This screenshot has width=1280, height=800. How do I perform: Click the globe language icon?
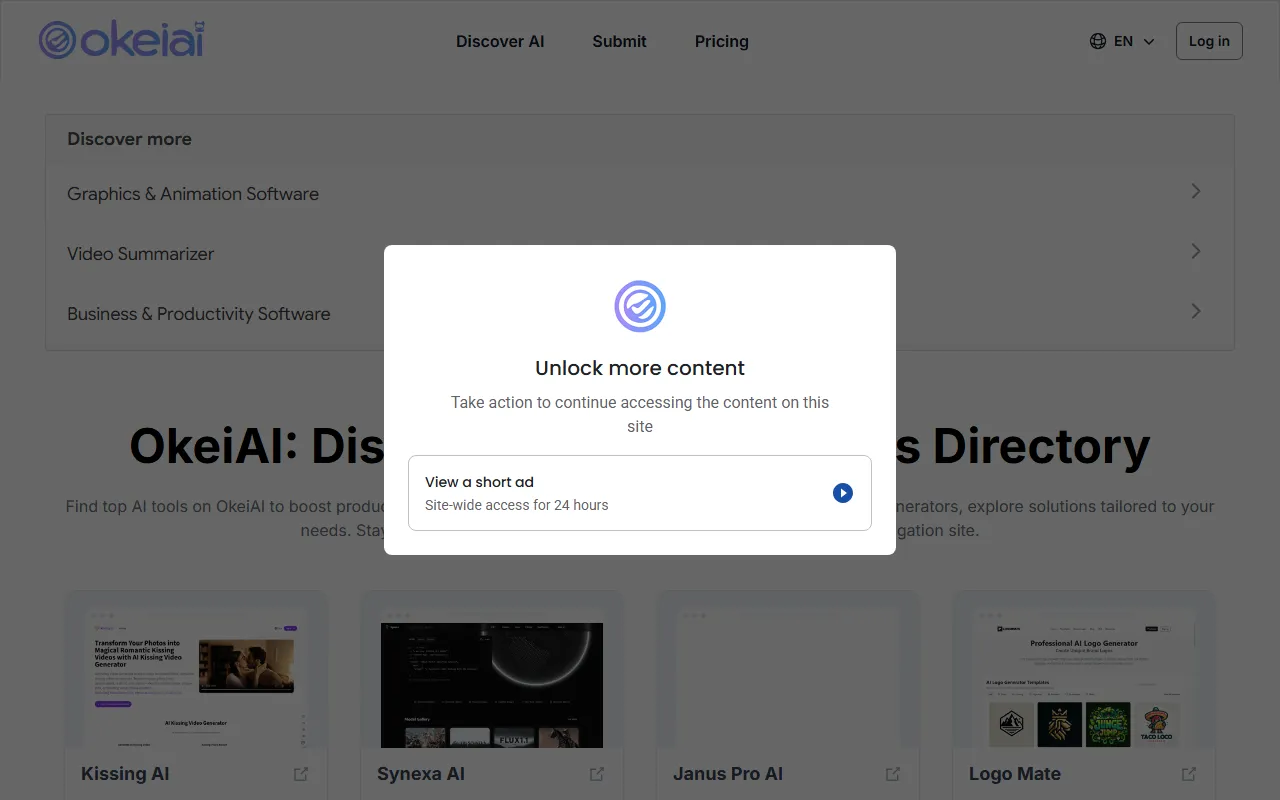(1098, 41)
